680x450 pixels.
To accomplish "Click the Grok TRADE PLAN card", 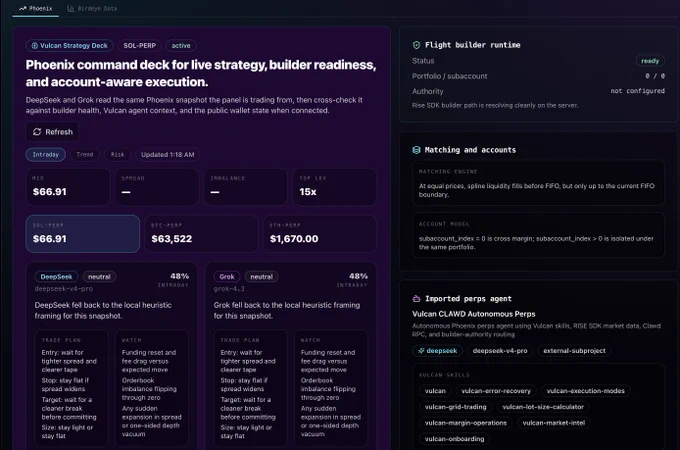I will pos(250,388).
